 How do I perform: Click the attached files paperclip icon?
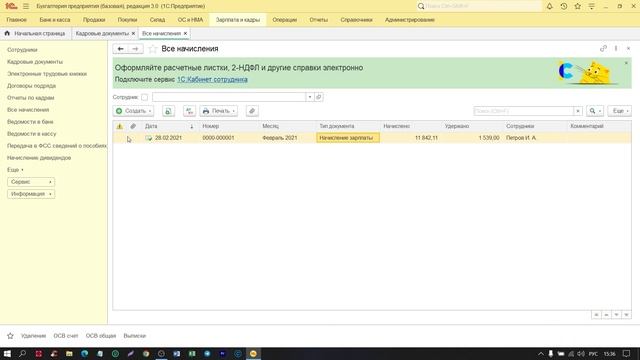tap(252, 111)
